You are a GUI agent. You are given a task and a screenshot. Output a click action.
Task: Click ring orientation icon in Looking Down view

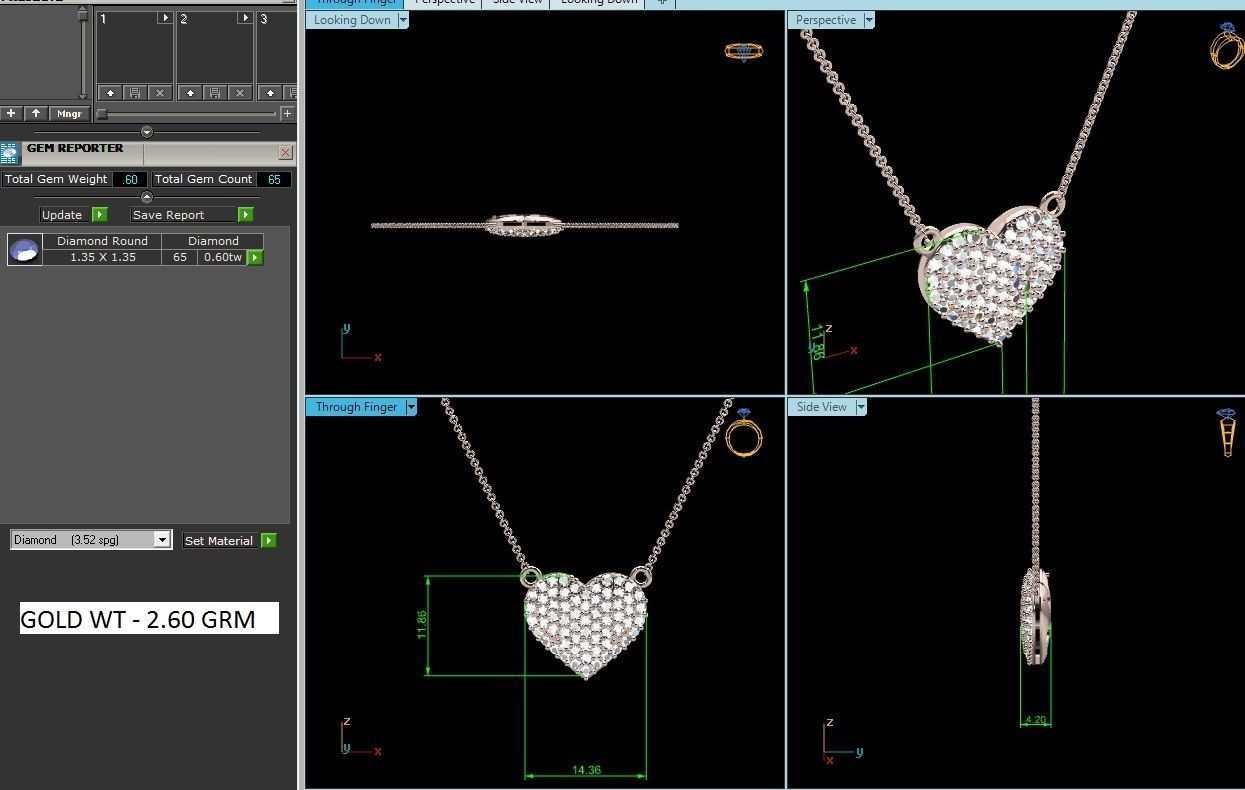[744, 51]
